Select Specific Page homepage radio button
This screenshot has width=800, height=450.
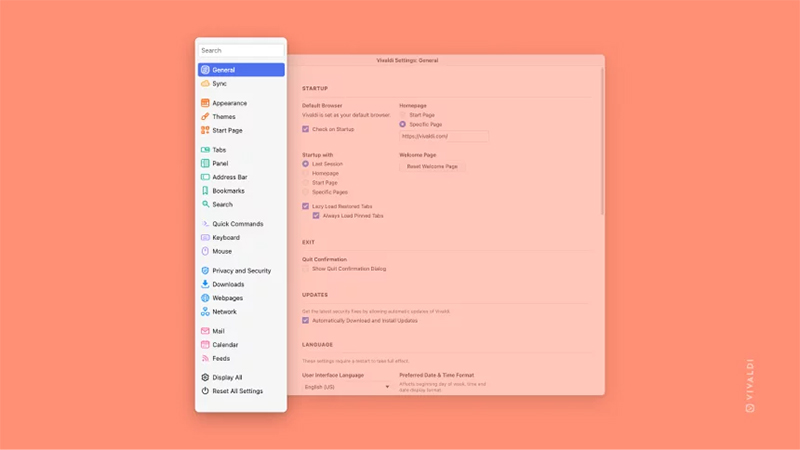(x=403, y=124)
